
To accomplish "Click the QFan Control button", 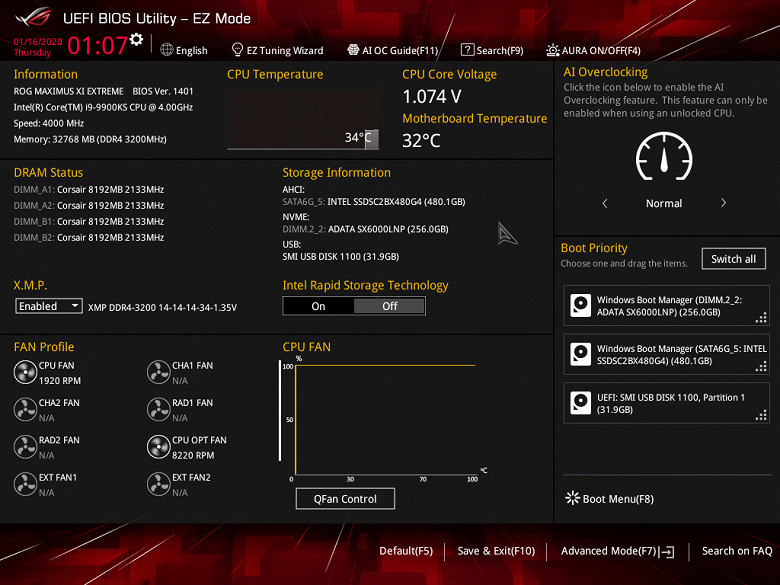I will (x=345, y=498).
